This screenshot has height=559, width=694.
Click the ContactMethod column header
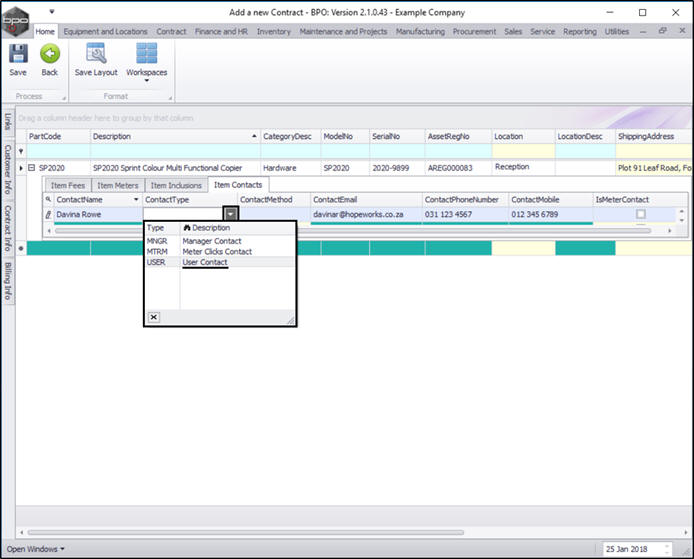(274, 200)
